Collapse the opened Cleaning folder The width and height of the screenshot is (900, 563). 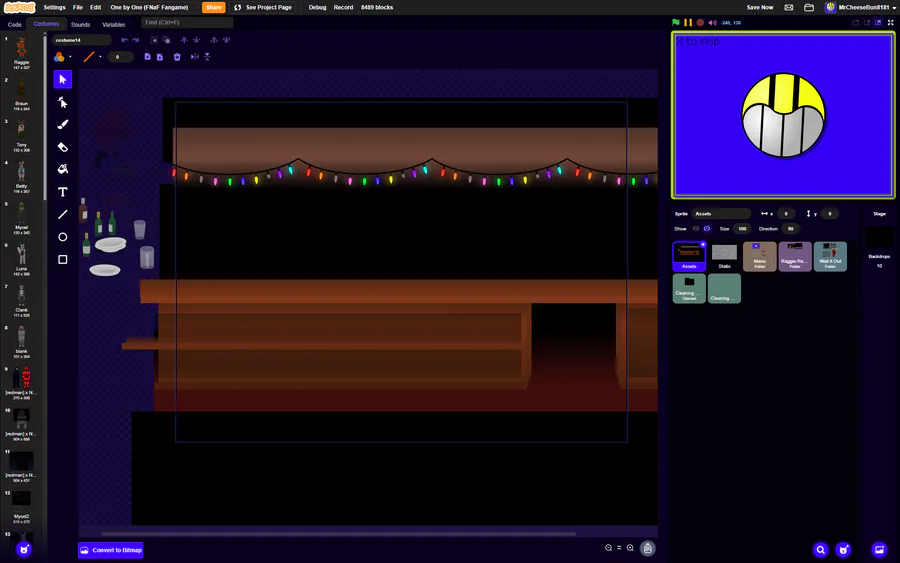(x=689, y=288)
